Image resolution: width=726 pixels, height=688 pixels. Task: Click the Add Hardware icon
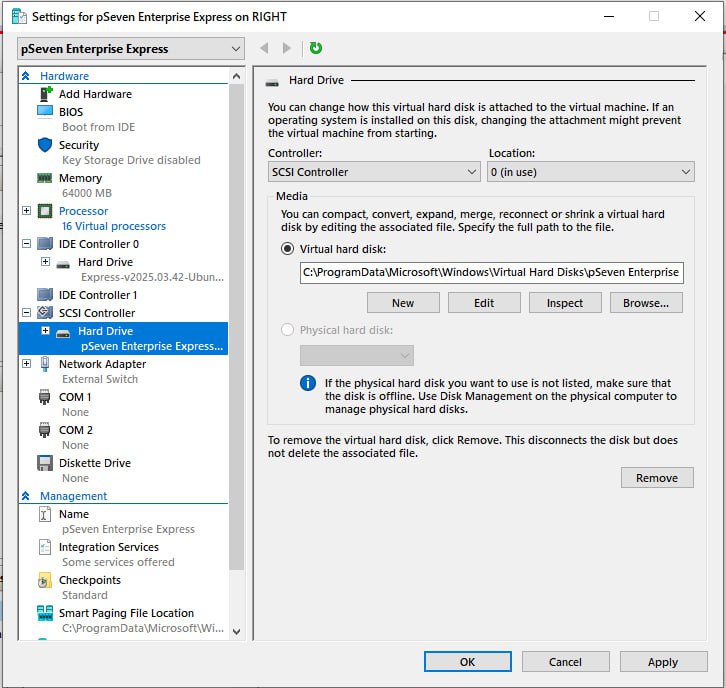[45, 94]
